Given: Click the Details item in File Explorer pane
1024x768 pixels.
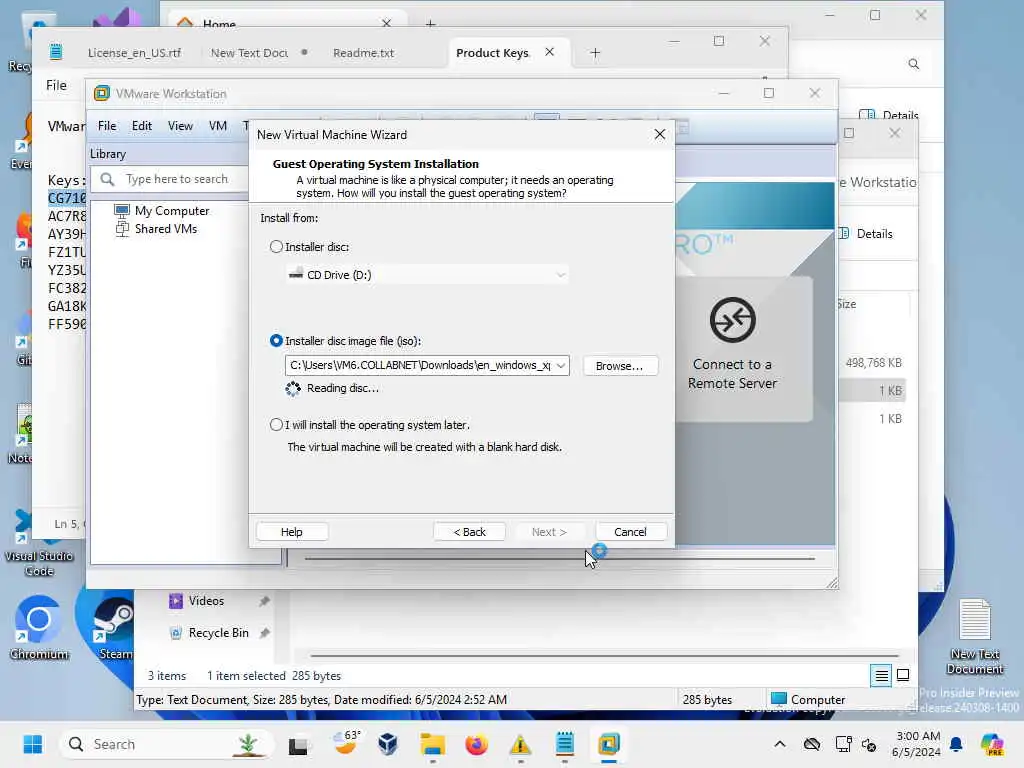Looking at the screenshot, I should click(867, 234).
